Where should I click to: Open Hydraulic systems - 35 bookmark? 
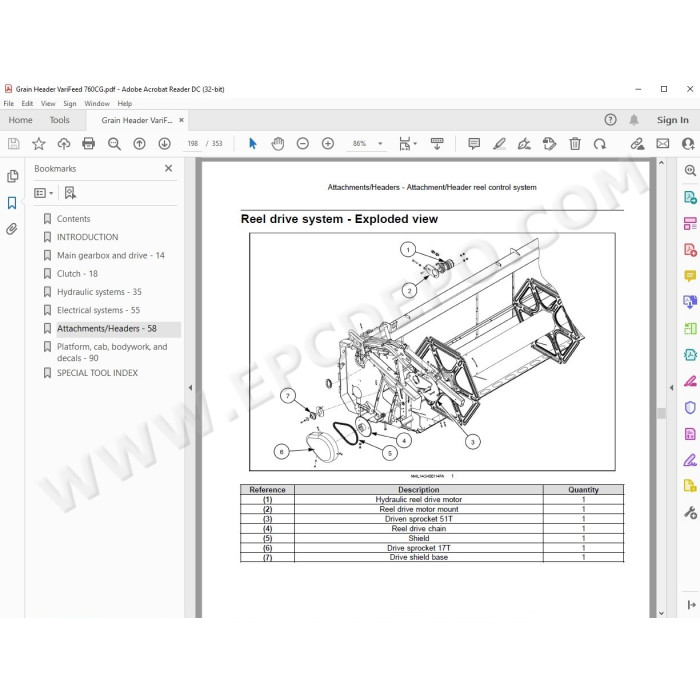[99, 292]
